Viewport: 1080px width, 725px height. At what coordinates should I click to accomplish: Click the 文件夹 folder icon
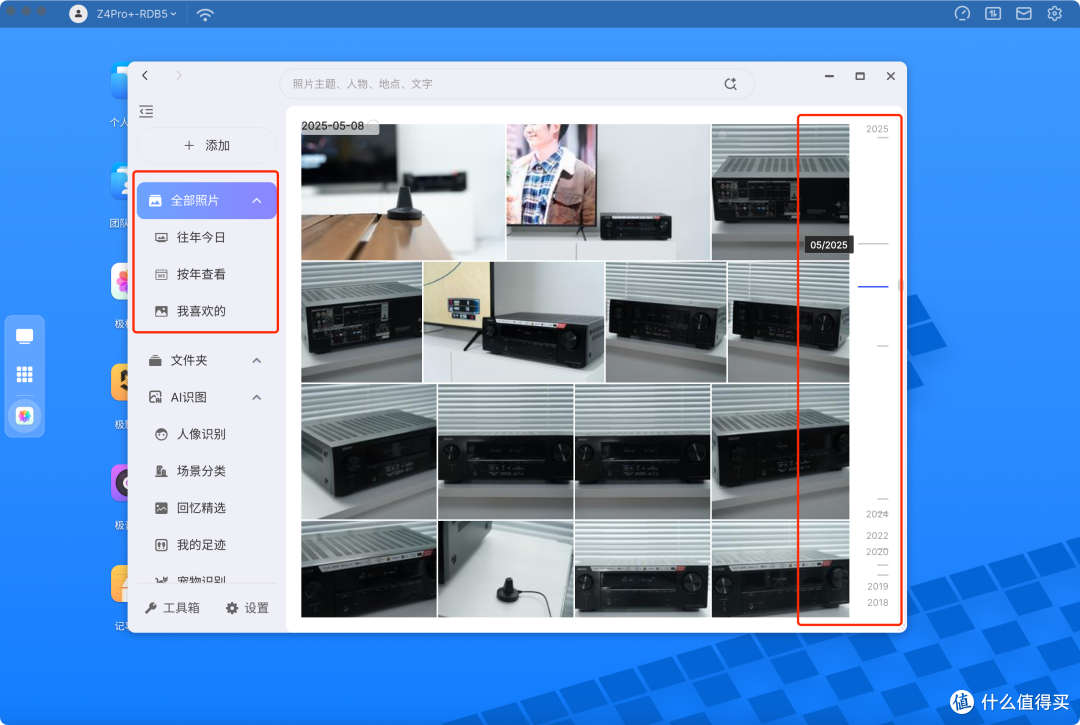pos(156,361)
